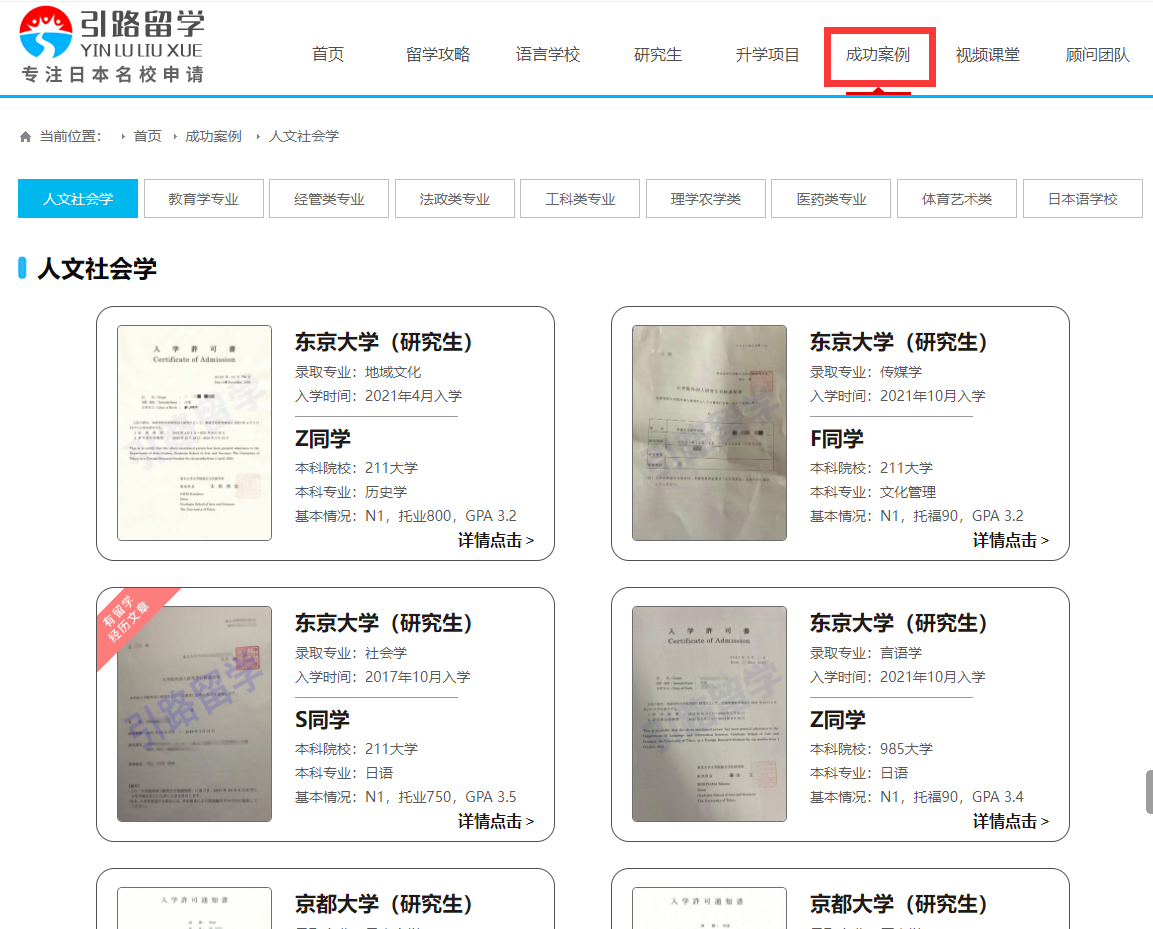Image resolution: width=1153 pixels, height=929 pixels.
Task: View admission certificate thumbnail for 地域文化 case
Action: click(194, 433)
